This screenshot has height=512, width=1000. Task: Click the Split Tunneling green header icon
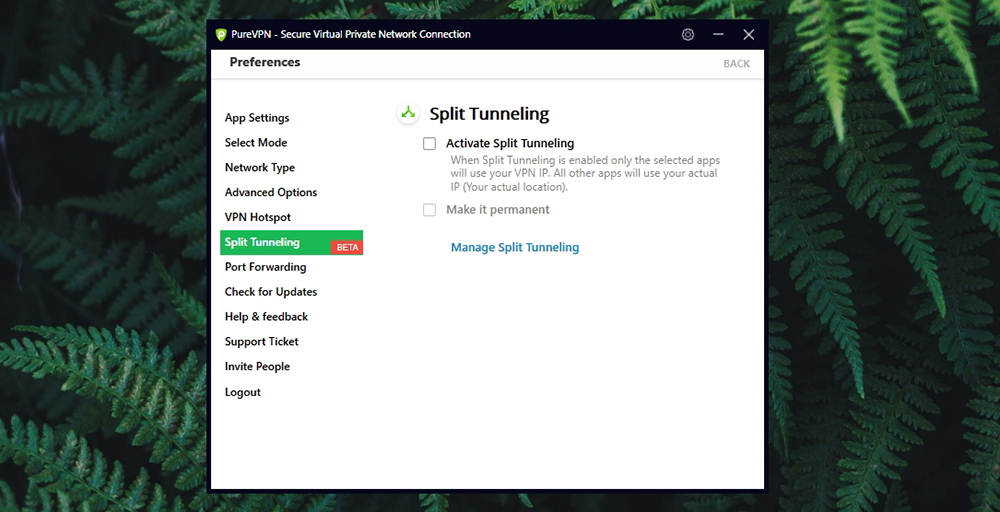click(x=408, y=113)
